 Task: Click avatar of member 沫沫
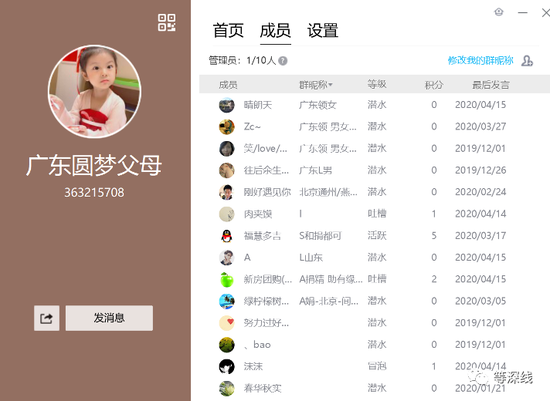click(x=227, y=367)
